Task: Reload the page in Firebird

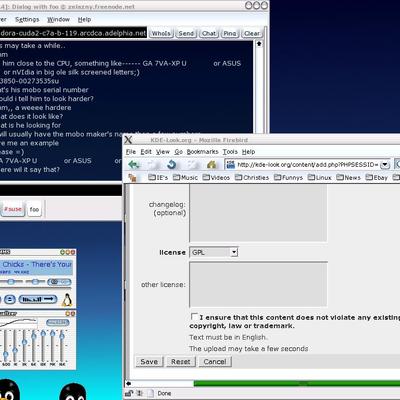Action: tap(171, 164)
